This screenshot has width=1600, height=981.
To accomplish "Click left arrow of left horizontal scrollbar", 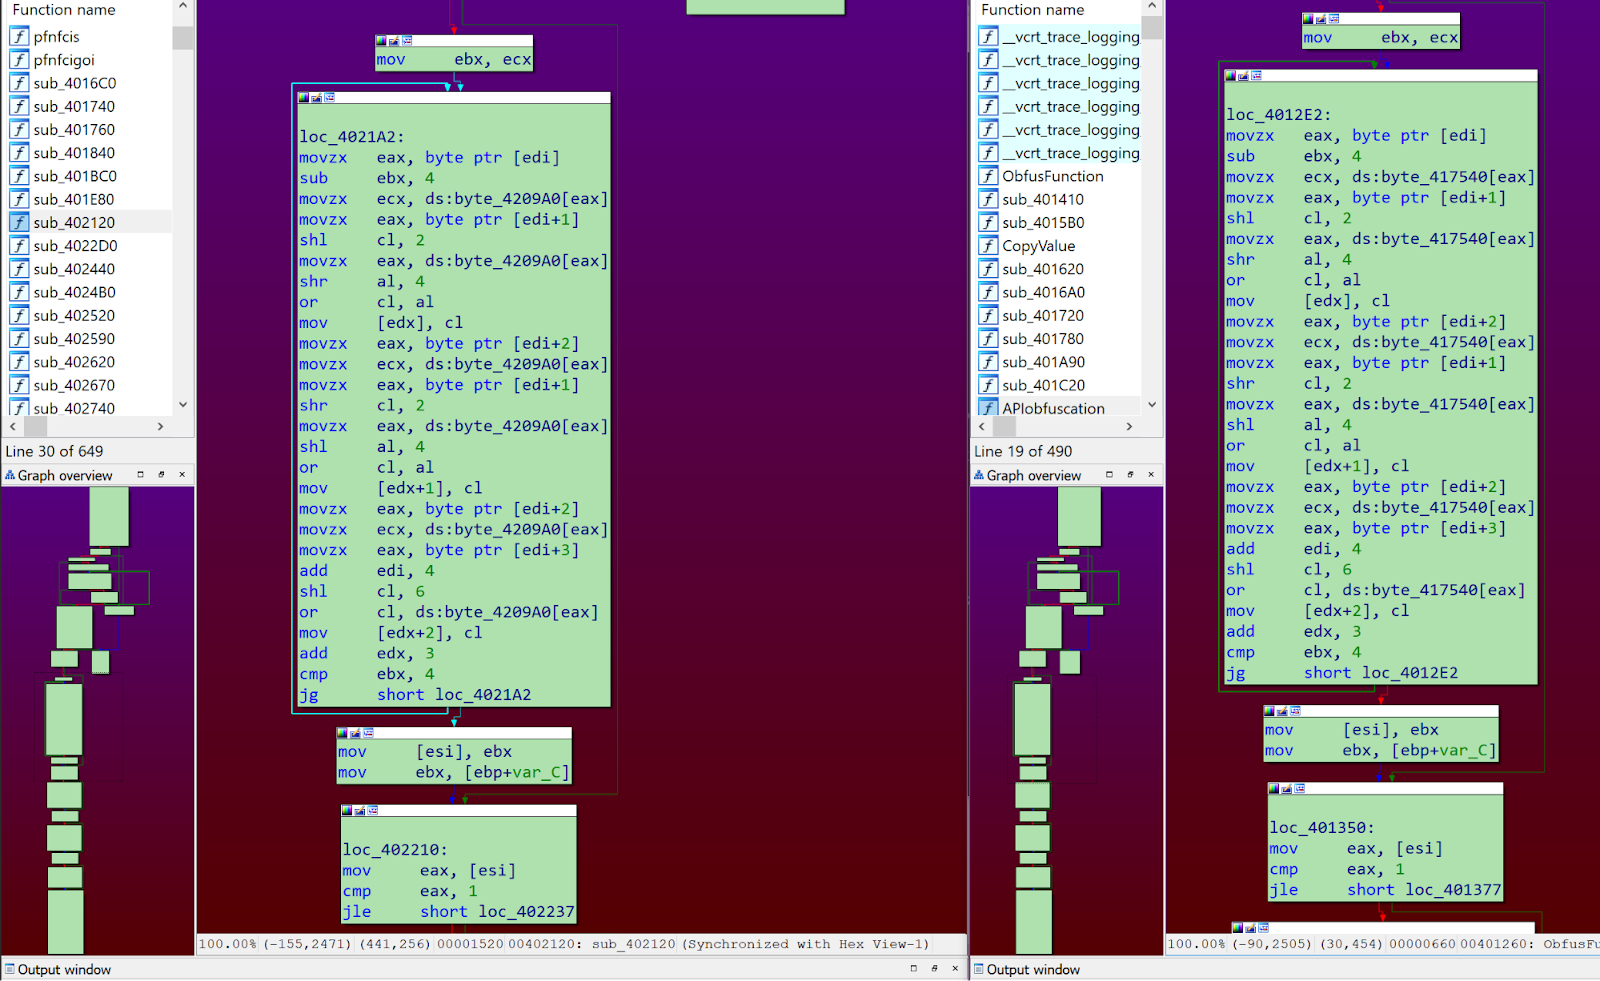I will [13, 427].
